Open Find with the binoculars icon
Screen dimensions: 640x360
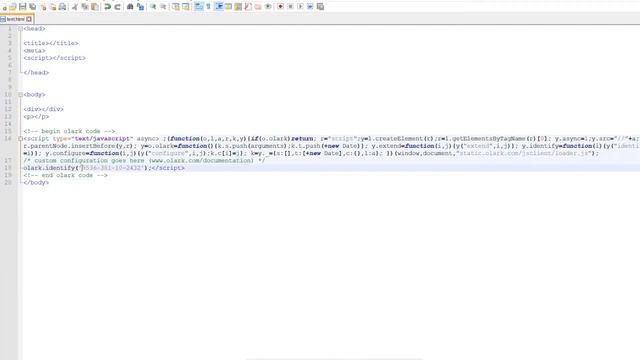coord(130,7)
